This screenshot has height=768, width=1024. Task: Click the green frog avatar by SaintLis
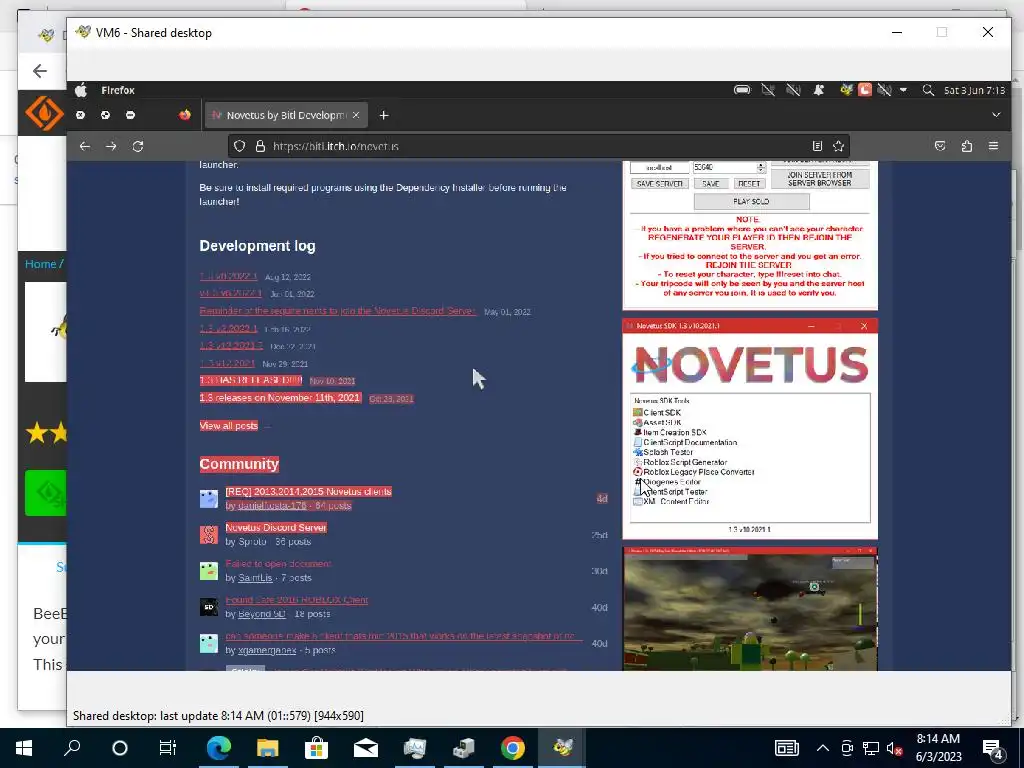(208, 571)
